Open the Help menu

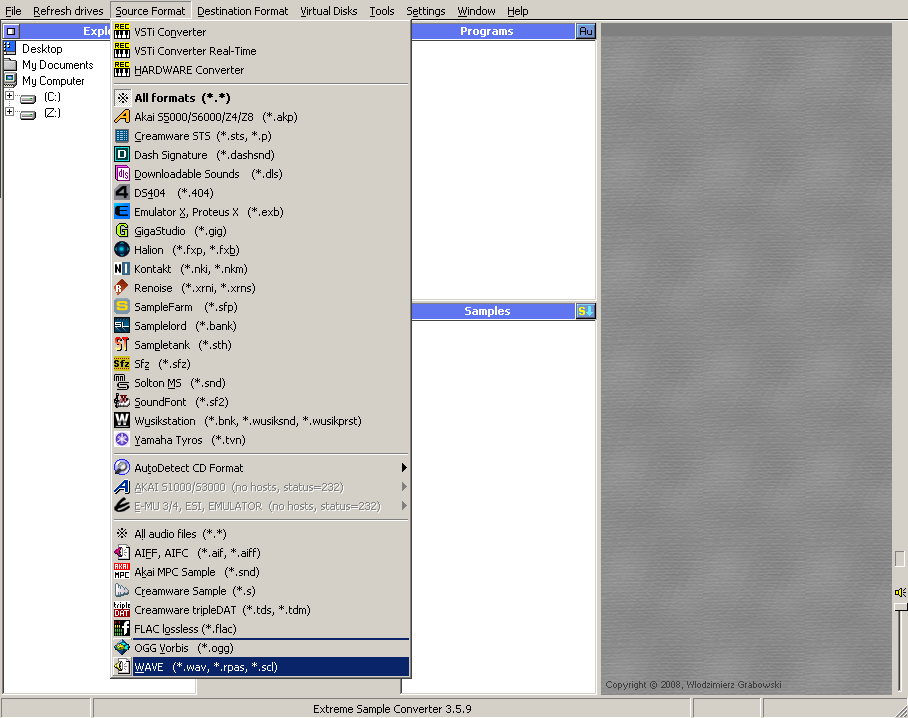(x=518, y=11)
